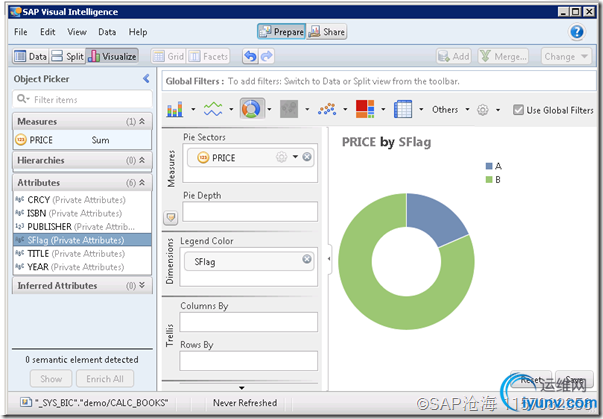Select the donut pie chart icon
This screenshot has width=603, height=419.
[x=251, y=110]
